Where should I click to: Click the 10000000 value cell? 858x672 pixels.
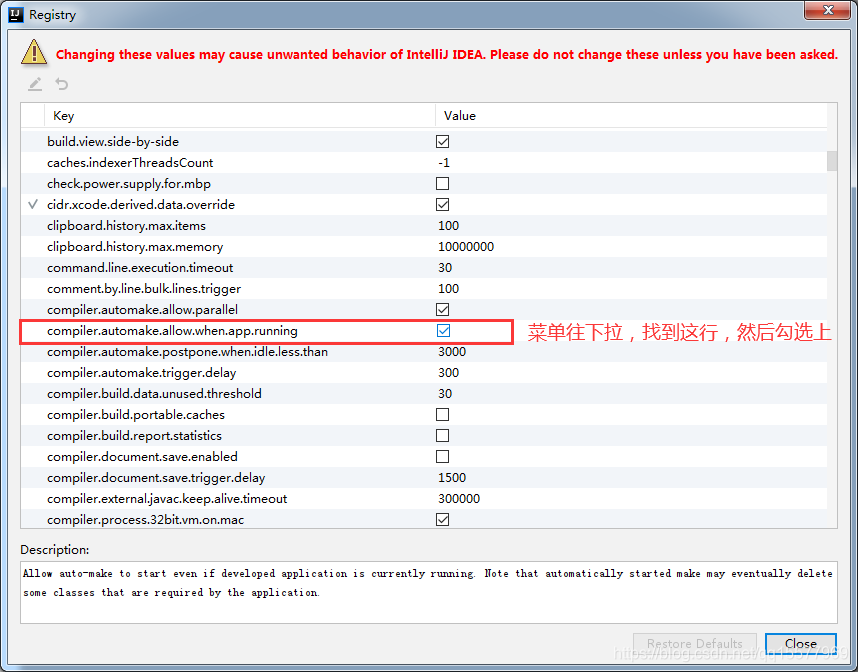tap(466, 247)
